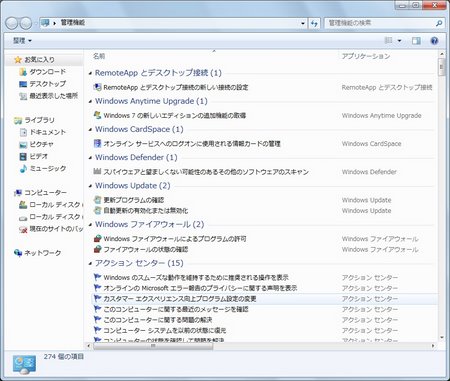Collapse the Windows CardSpace group
Image resolution: width=450 pixels, height=381 pixels.
(x=90, y=130)
